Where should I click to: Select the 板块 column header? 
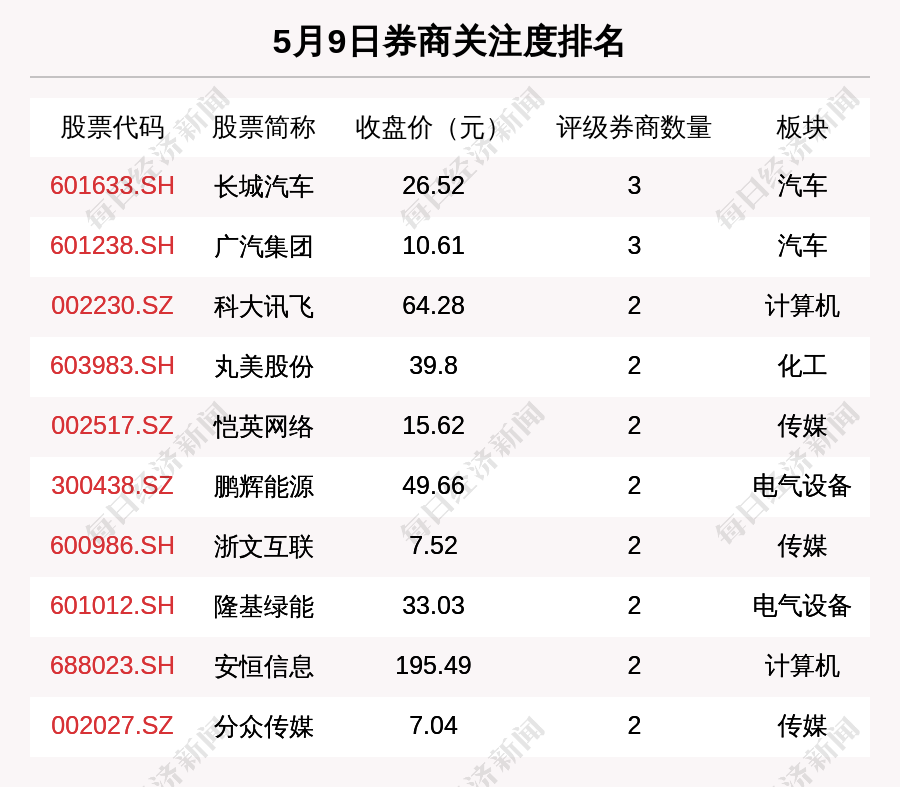point(802,128)
